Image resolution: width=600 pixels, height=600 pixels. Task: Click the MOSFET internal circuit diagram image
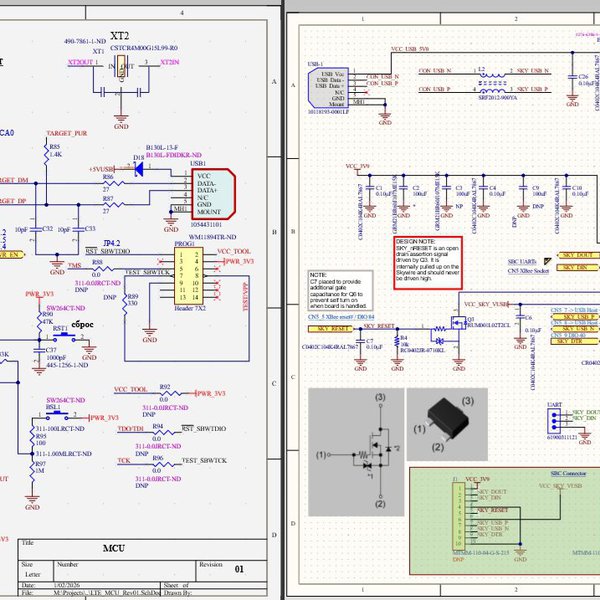356,452
